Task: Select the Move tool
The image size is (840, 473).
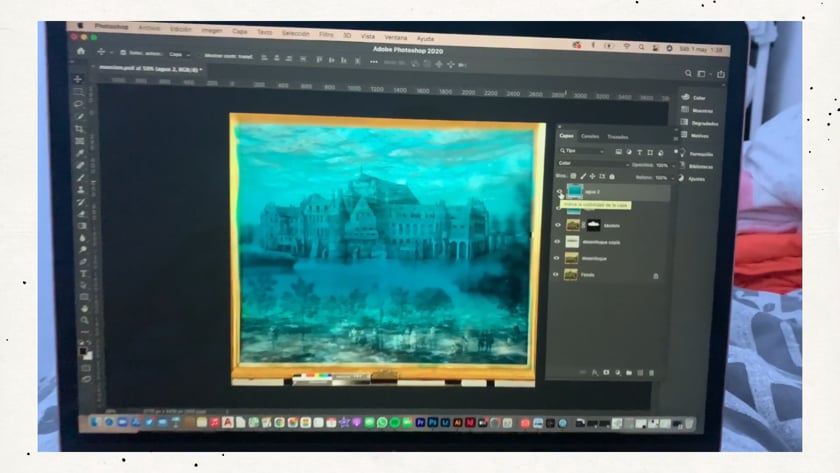Action: [78, 79]
